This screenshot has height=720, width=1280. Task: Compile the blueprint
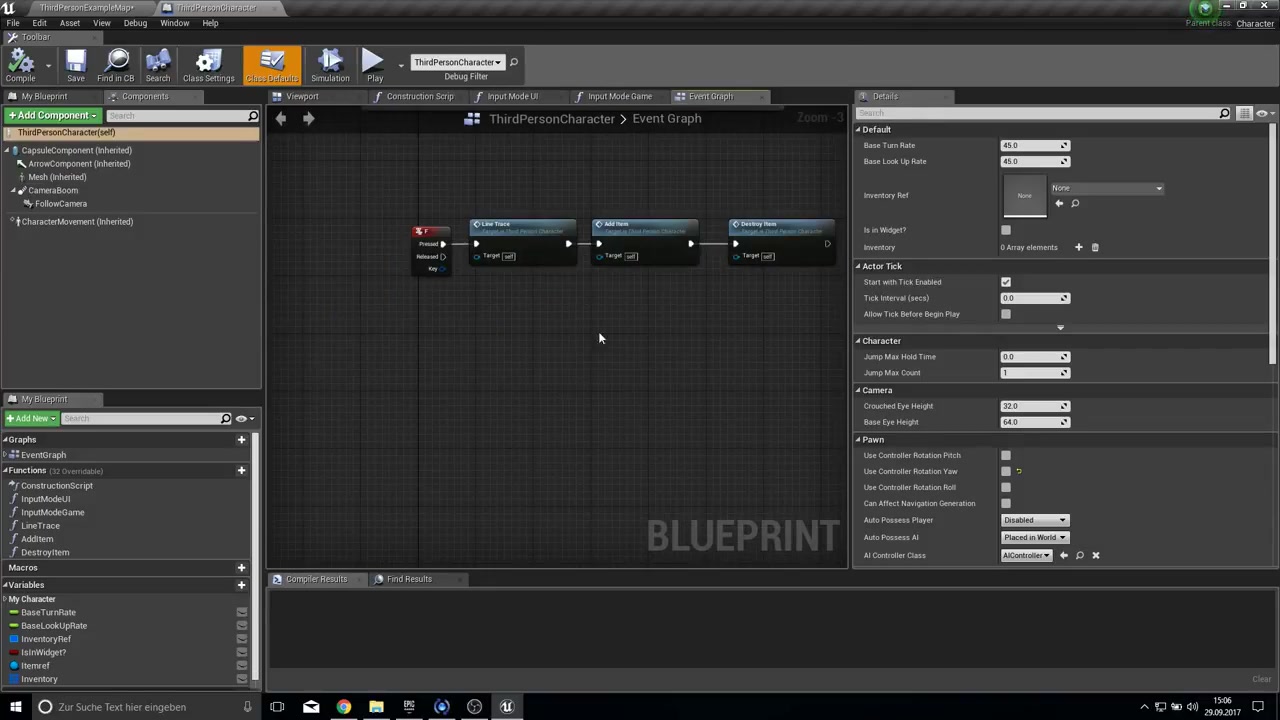point(20,66)
